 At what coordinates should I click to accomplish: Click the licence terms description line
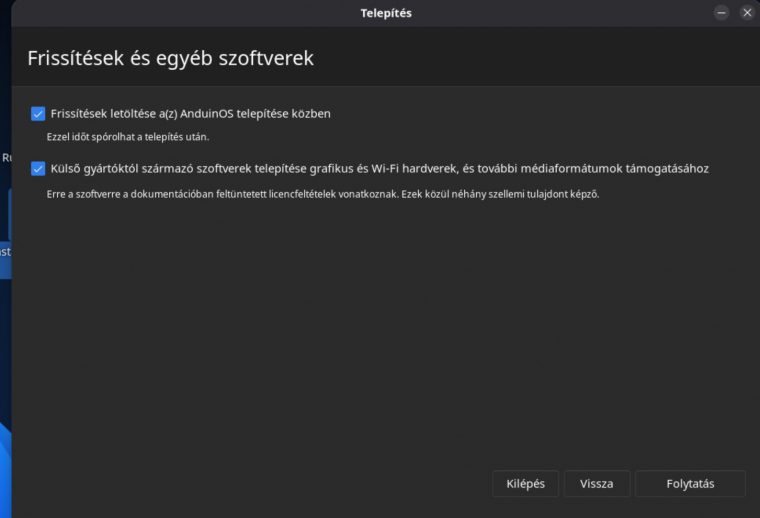point(323,194)
